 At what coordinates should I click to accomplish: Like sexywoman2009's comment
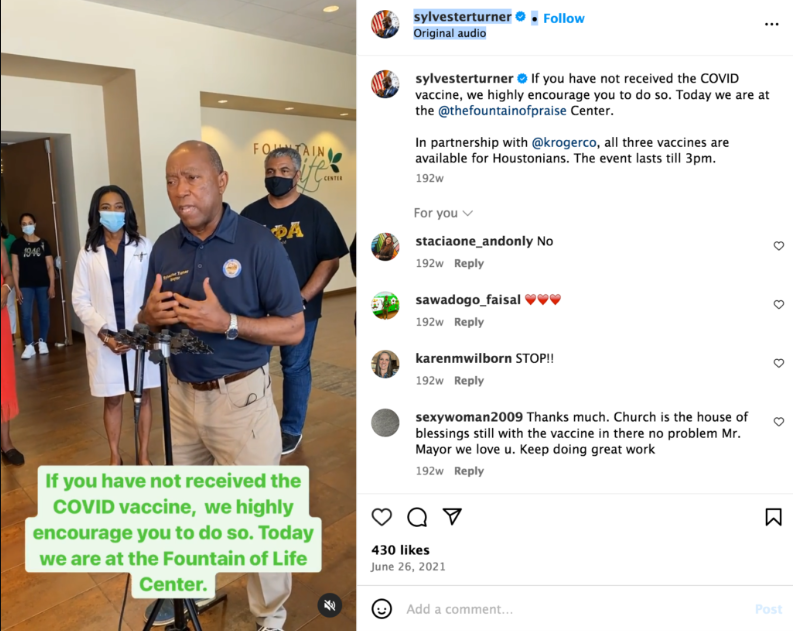779,422
